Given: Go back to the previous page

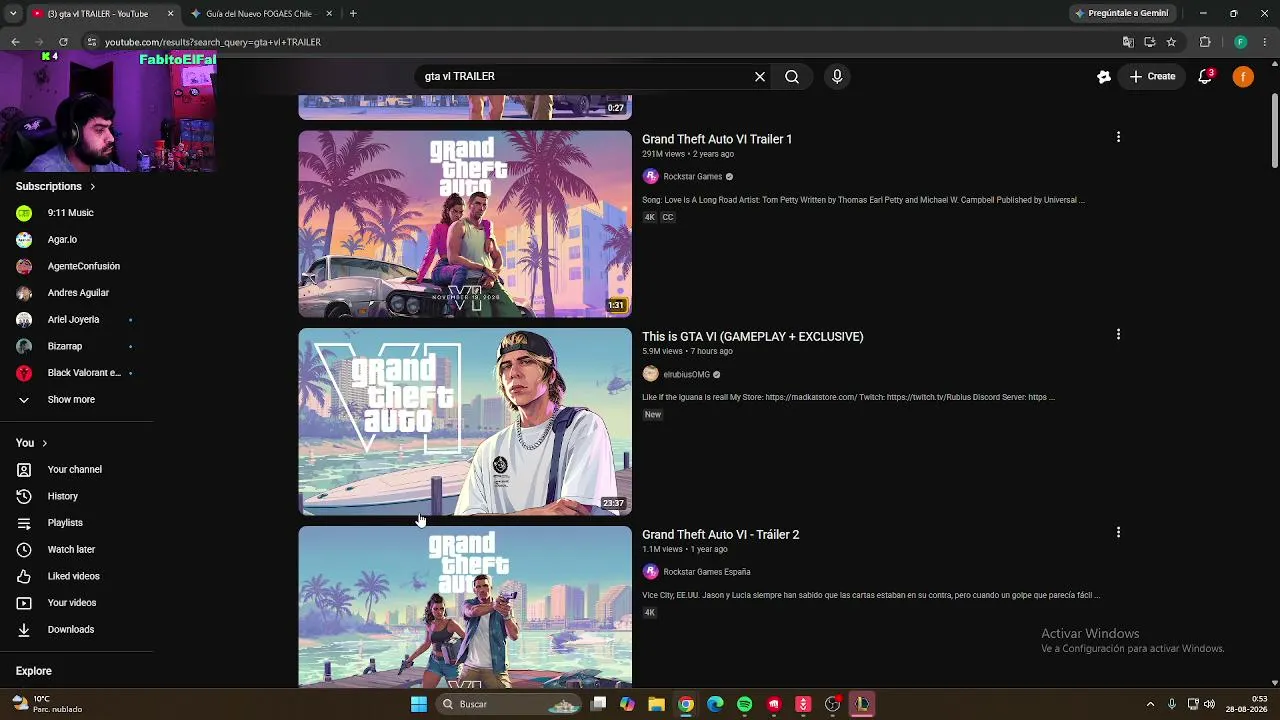Looking at the screenshot, I should pos(15,42).
